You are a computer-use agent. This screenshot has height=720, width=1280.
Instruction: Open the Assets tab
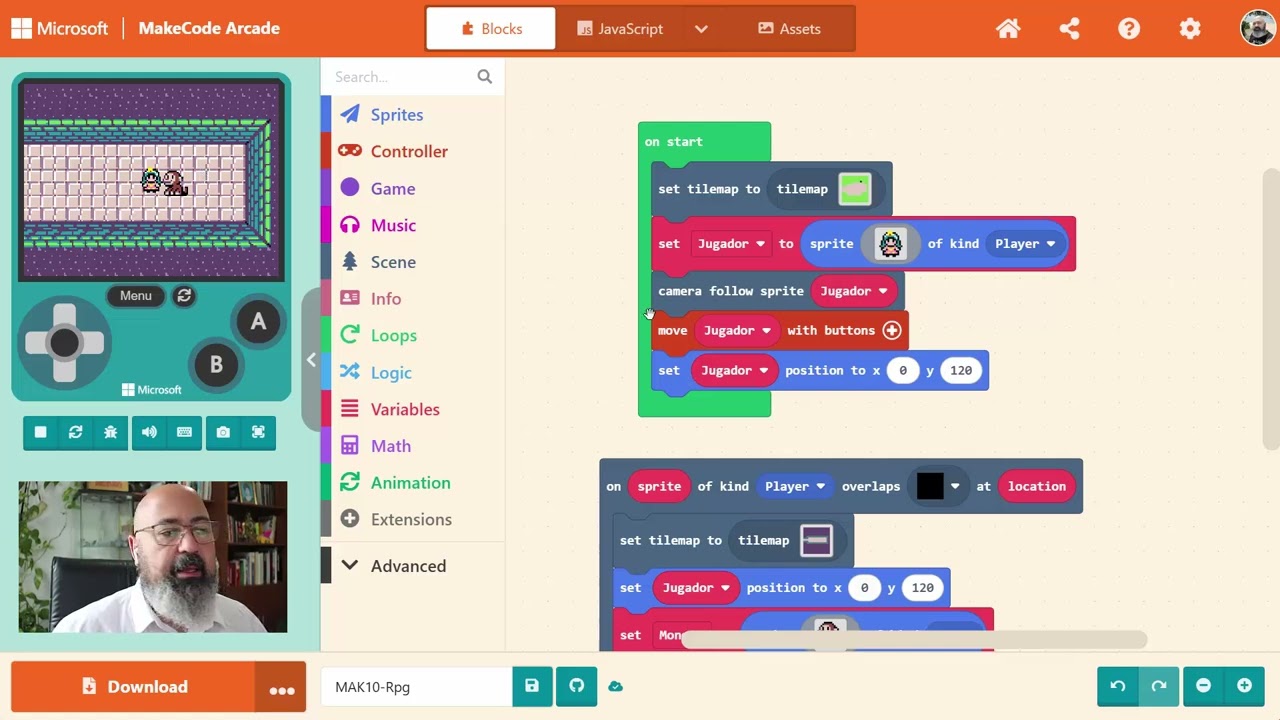coord(789,29)
